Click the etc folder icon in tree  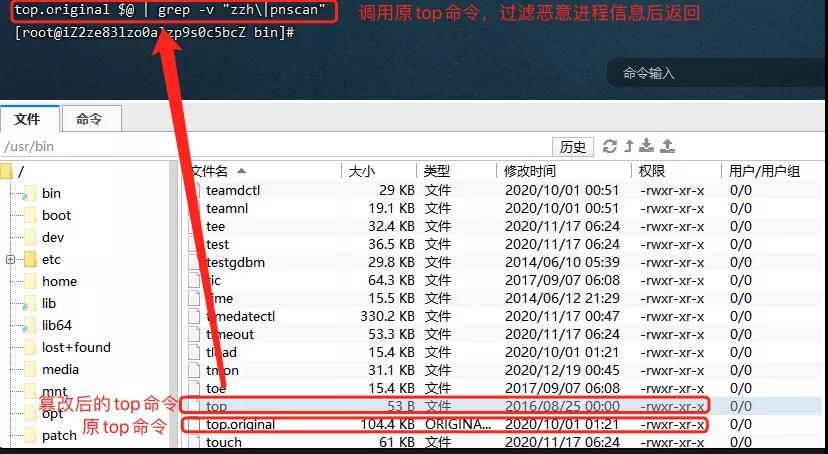click(x=28, y=260)
